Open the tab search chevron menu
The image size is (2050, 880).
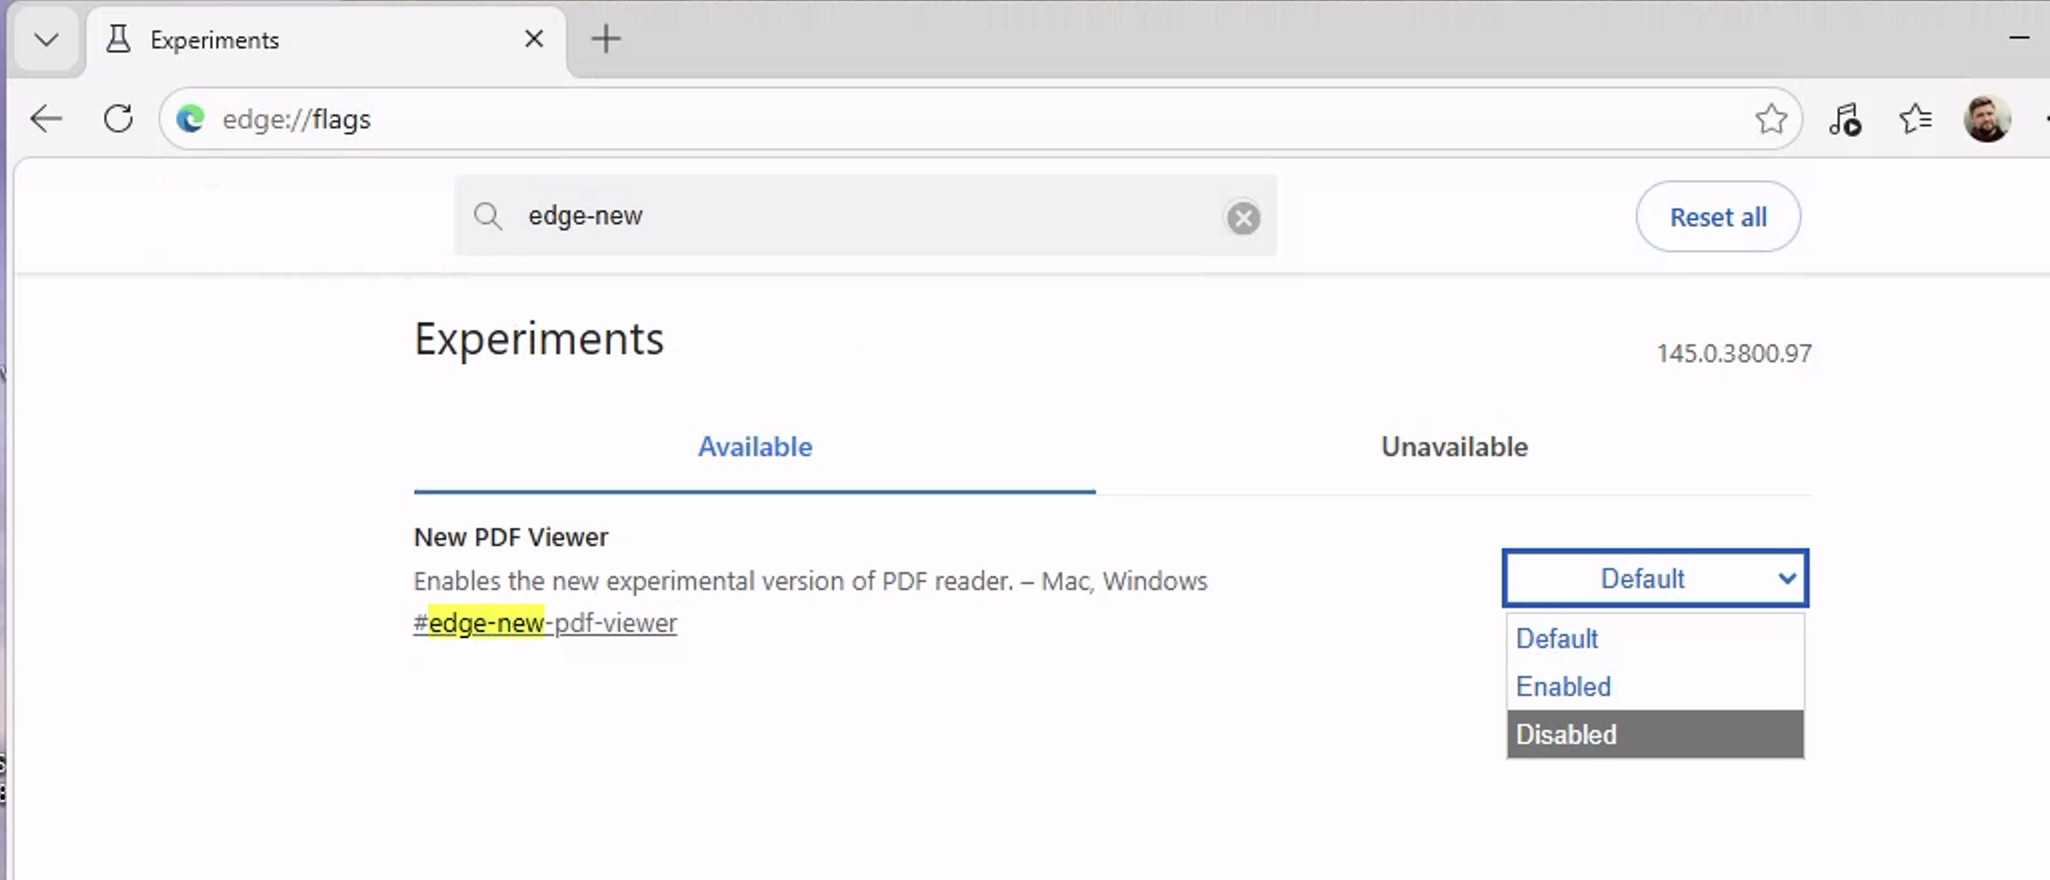46,40
